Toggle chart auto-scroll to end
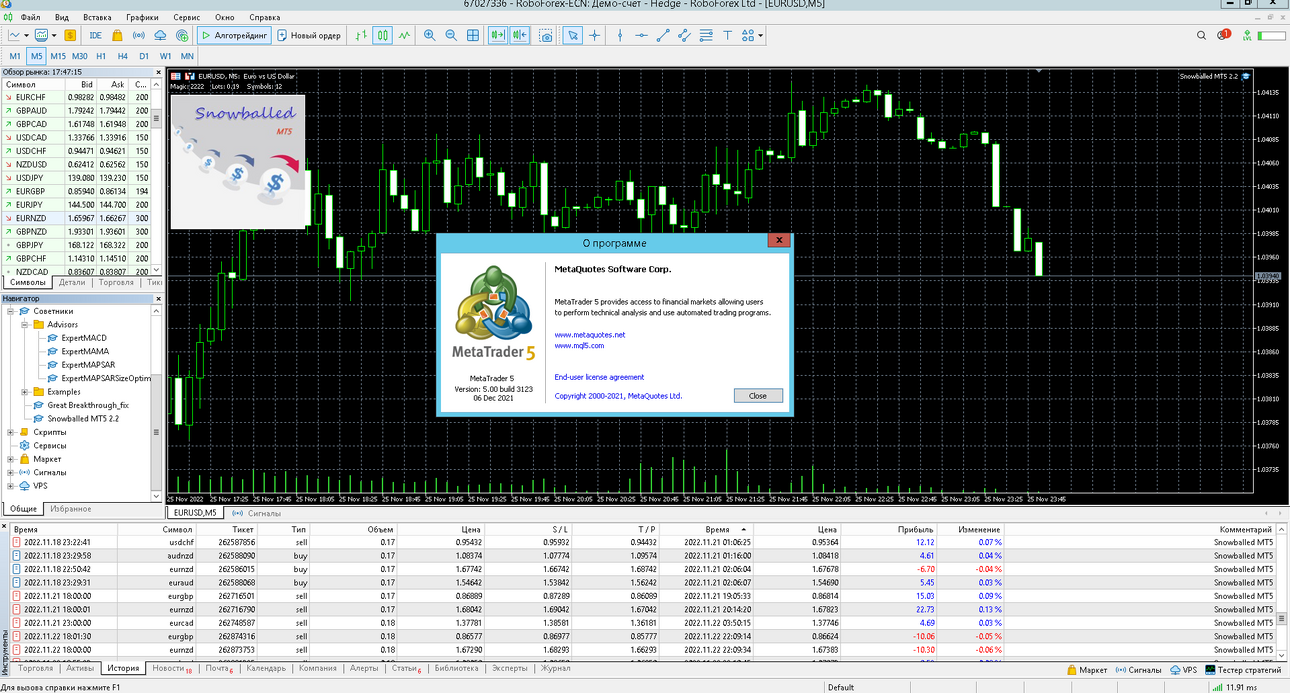The image size is (1290, 693). (x=498, y=35)
